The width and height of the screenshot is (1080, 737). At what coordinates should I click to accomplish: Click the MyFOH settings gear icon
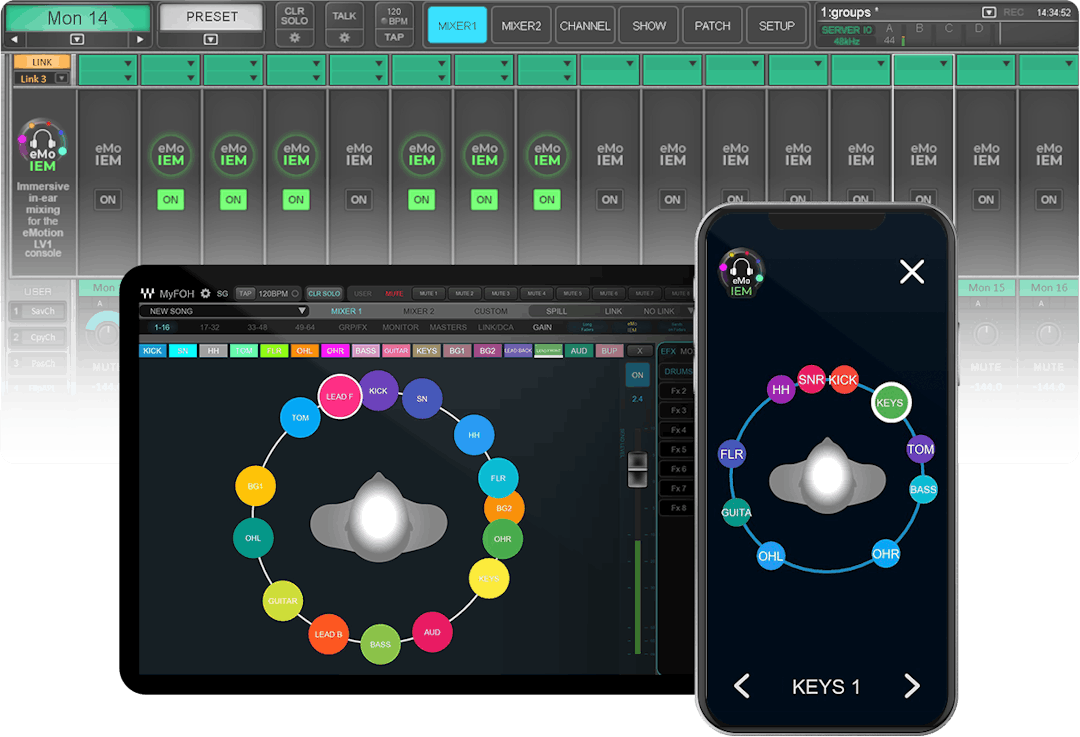pyautogui.click(x=205, y=294)
